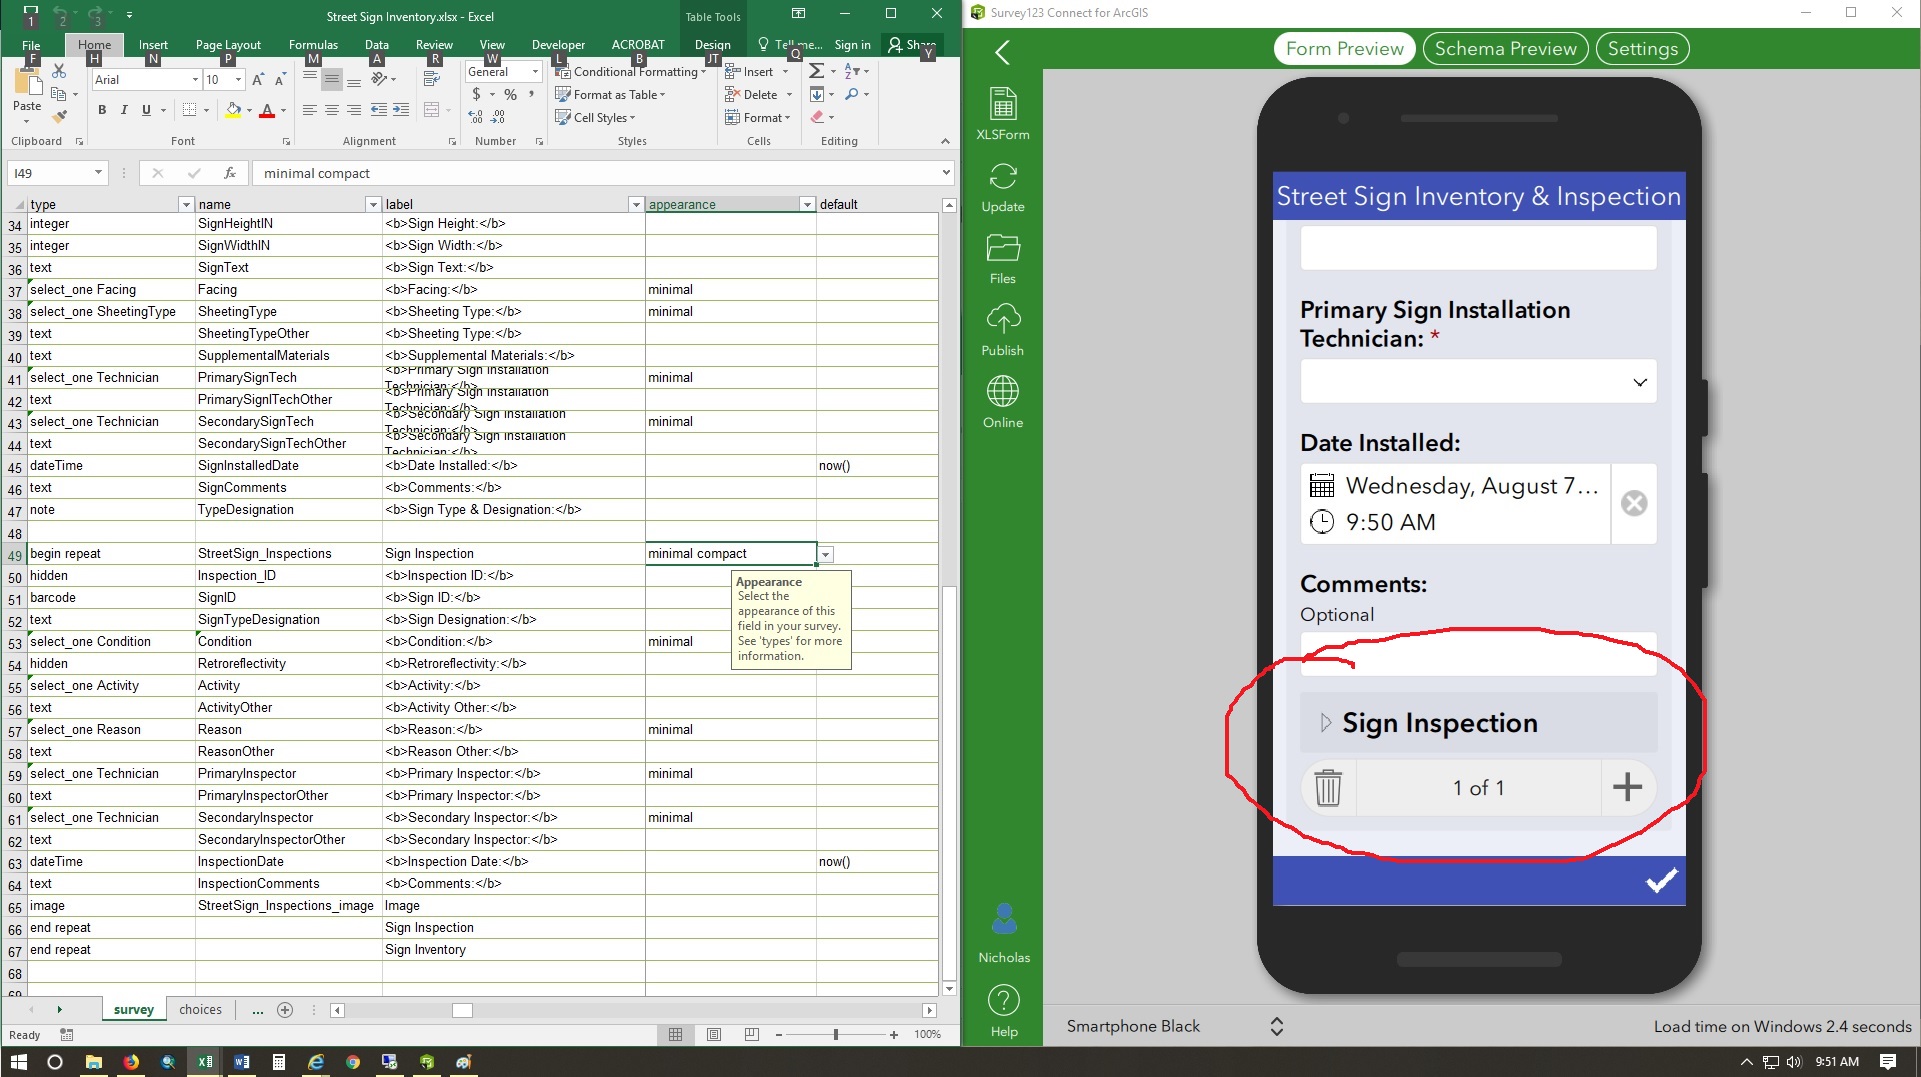Click the Nicholas user profile icon

coord(1004,933)
